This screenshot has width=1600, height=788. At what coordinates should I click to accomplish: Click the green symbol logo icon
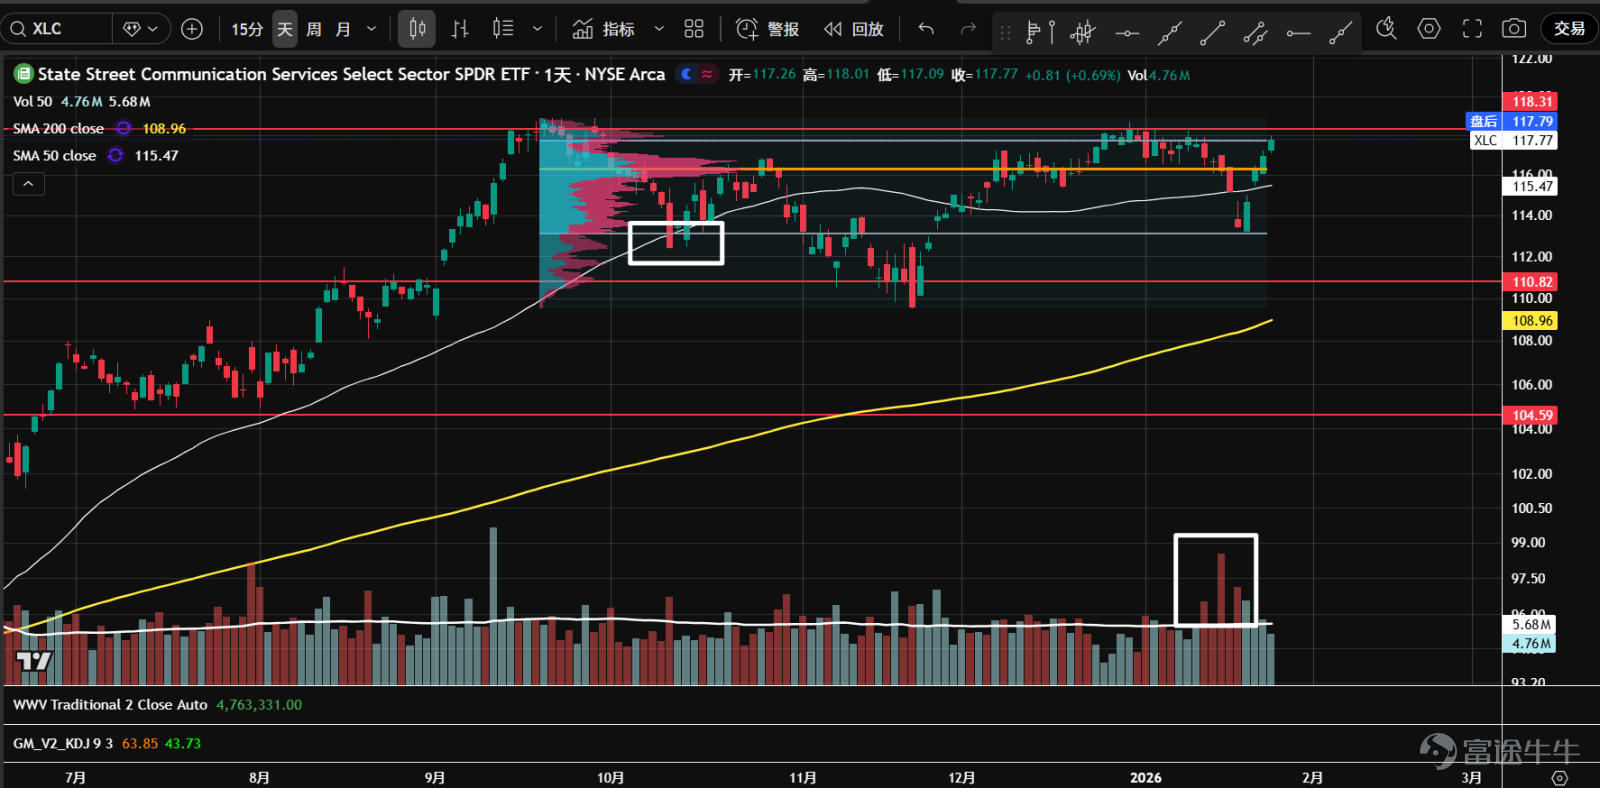(x=23, y=74)
